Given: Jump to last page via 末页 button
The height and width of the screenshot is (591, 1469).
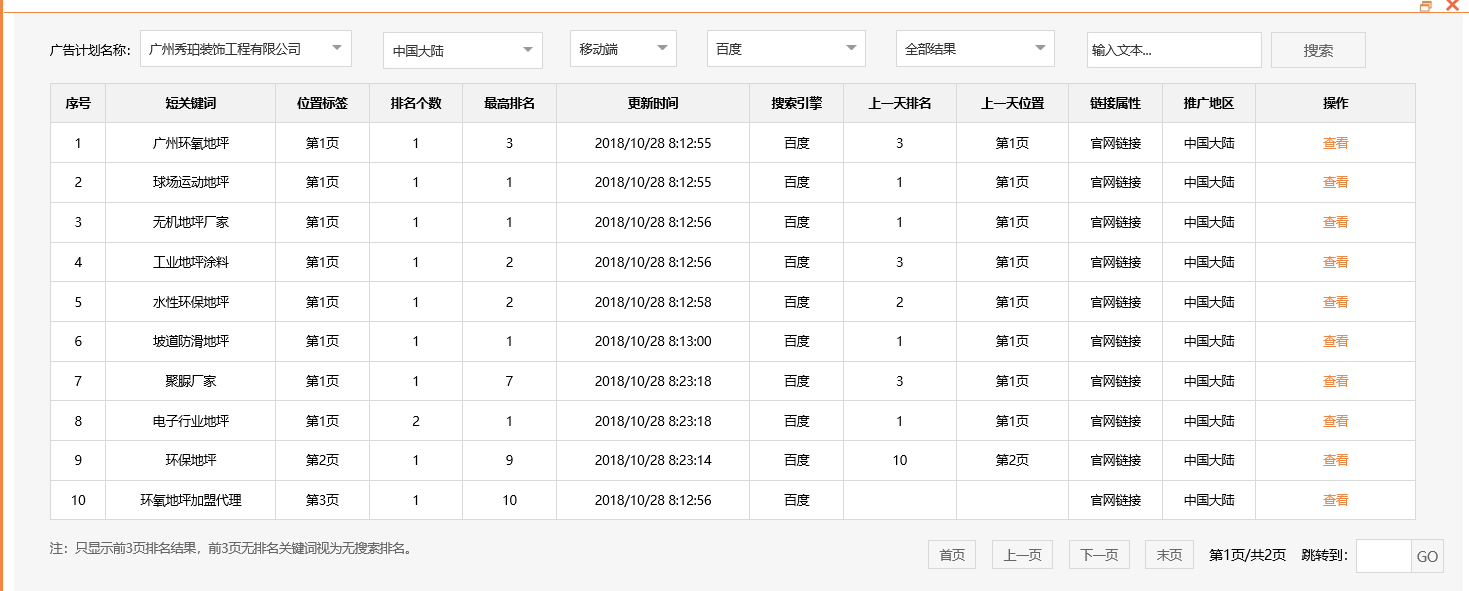Looking at the screenshot, I should 1168,554.
